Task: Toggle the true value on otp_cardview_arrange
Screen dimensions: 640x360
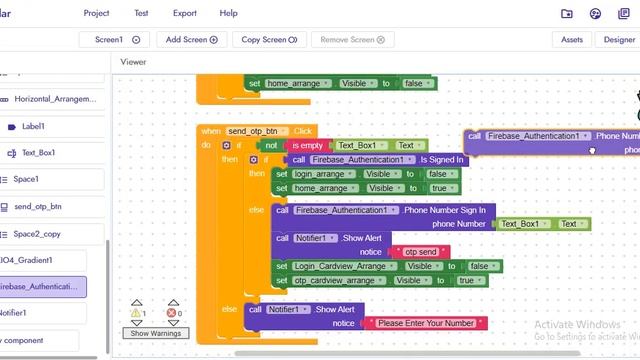Action: pos(470,280)
